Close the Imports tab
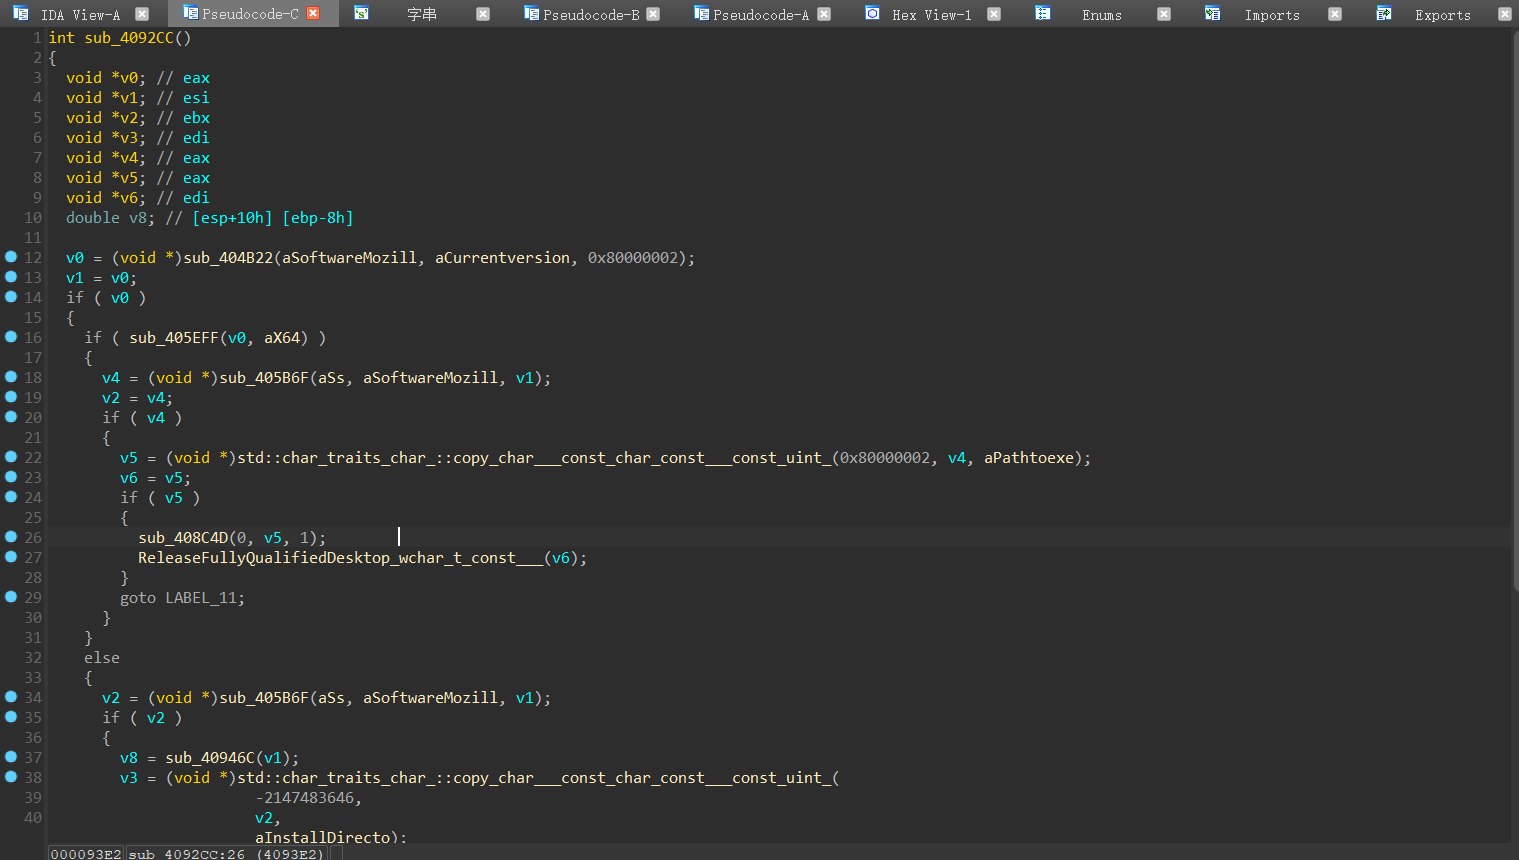1519x860 pixels. (1335, 14)
